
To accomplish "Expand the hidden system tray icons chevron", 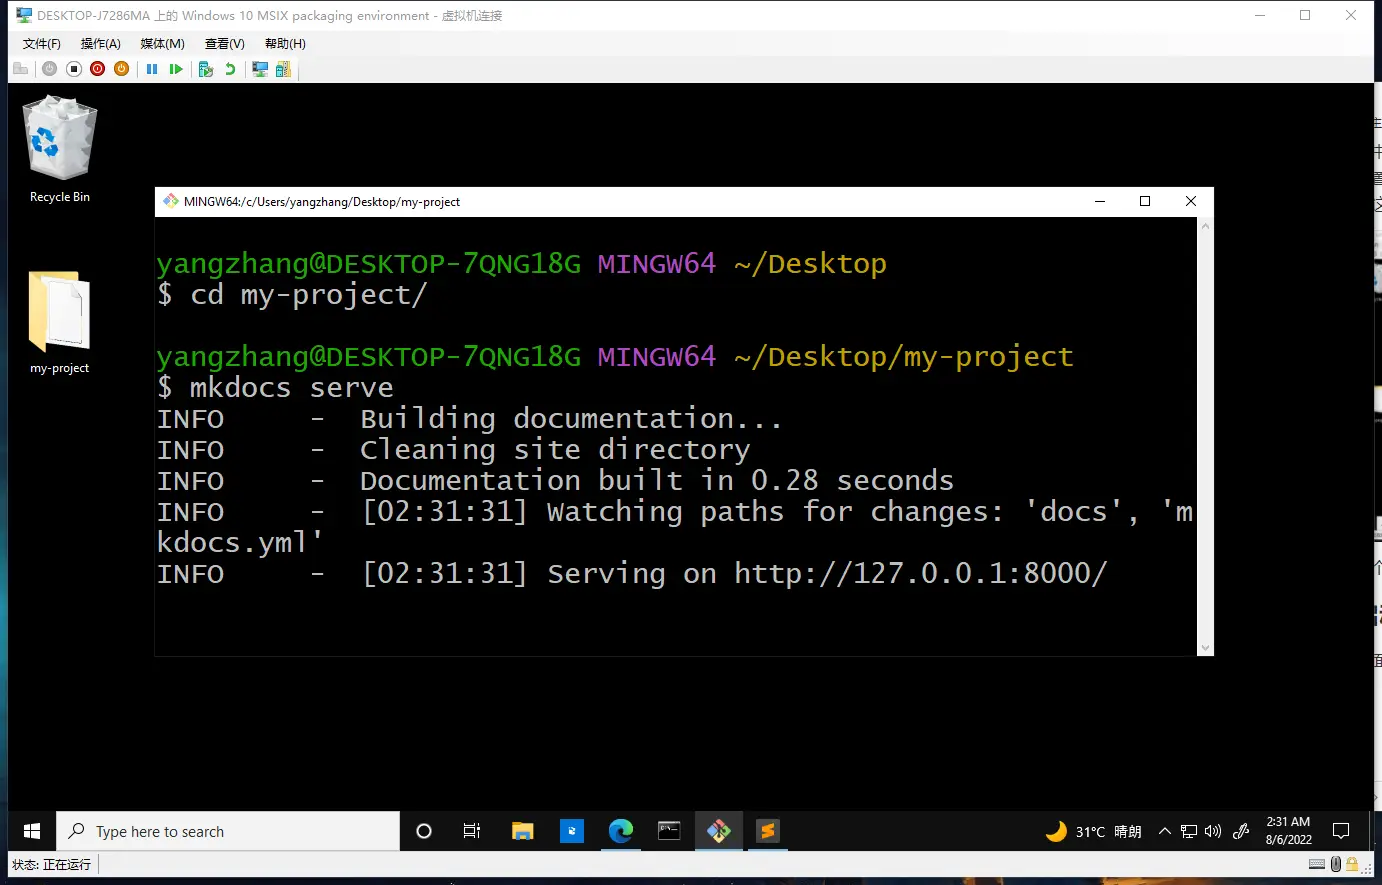I will 1164,831.
